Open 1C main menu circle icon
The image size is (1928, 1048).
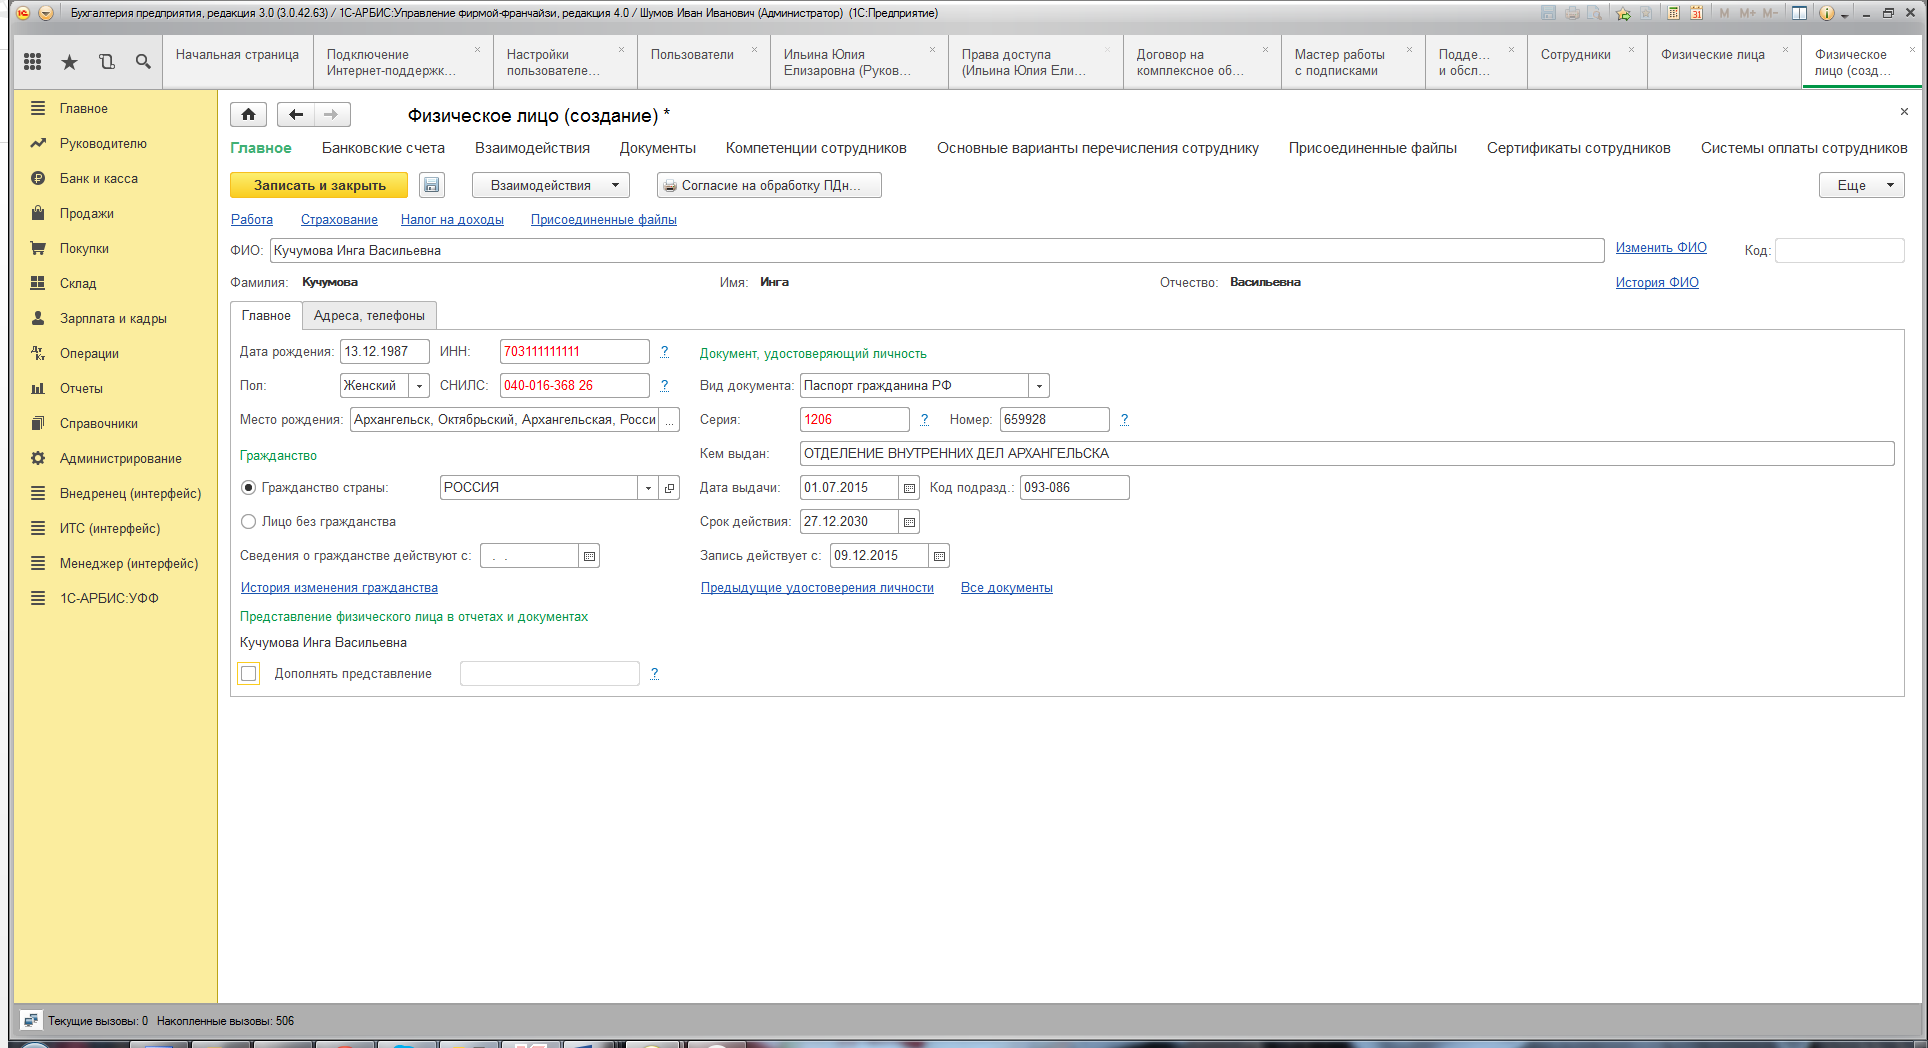[x=23, y=13]
